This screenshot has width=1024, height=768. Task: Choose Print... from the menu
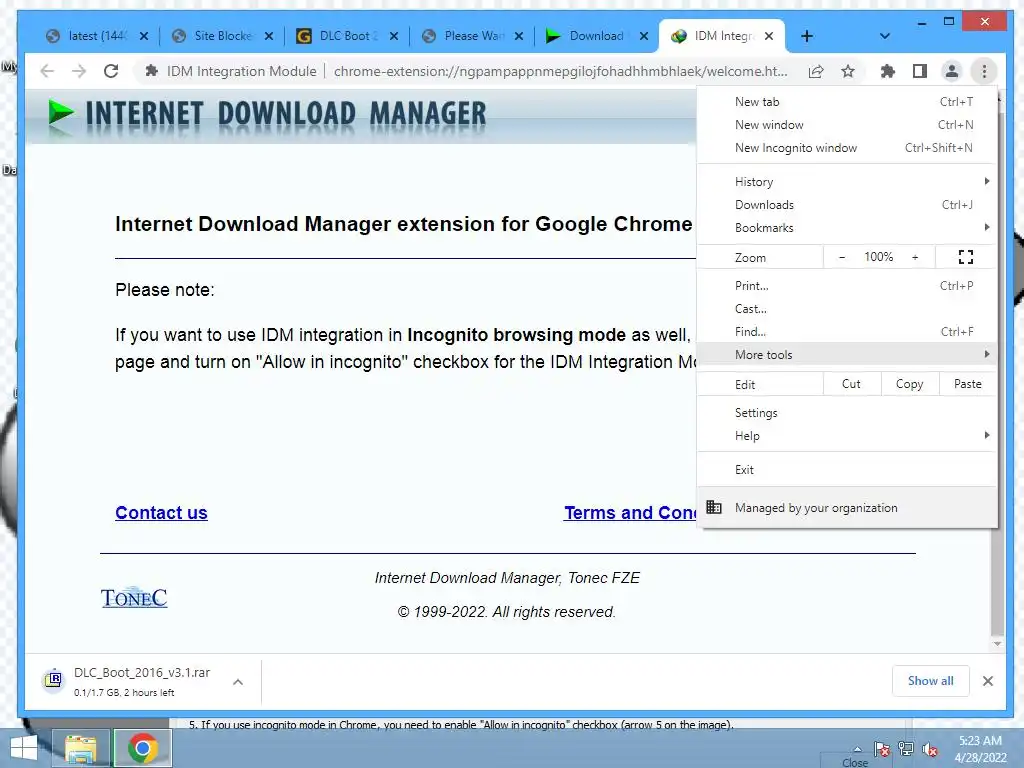pyautogui.click(x=846, y=286)
